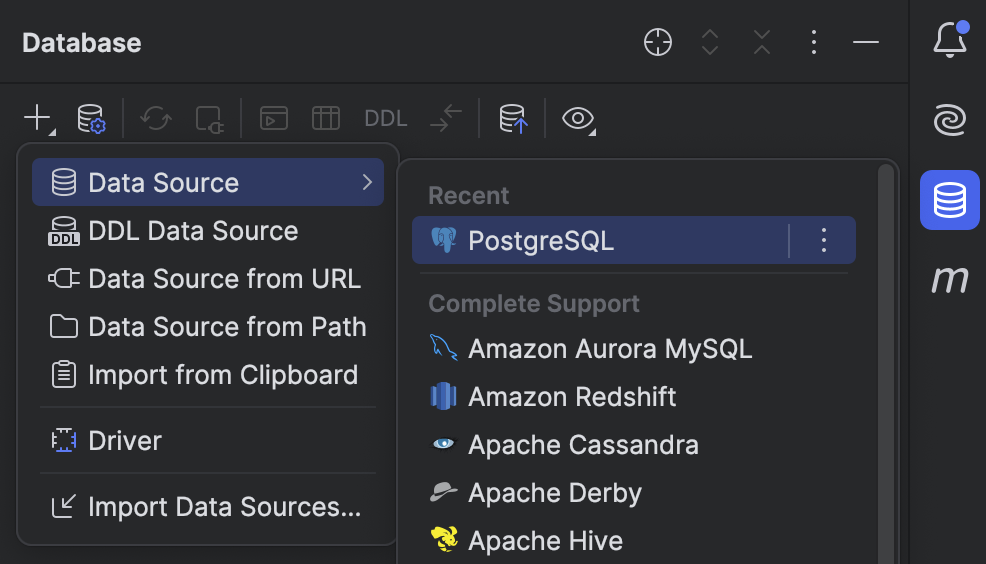The height and width of the screenshot is (564, 986).
Task: Click the DDL toolbar button
Action: click(385, 118)
